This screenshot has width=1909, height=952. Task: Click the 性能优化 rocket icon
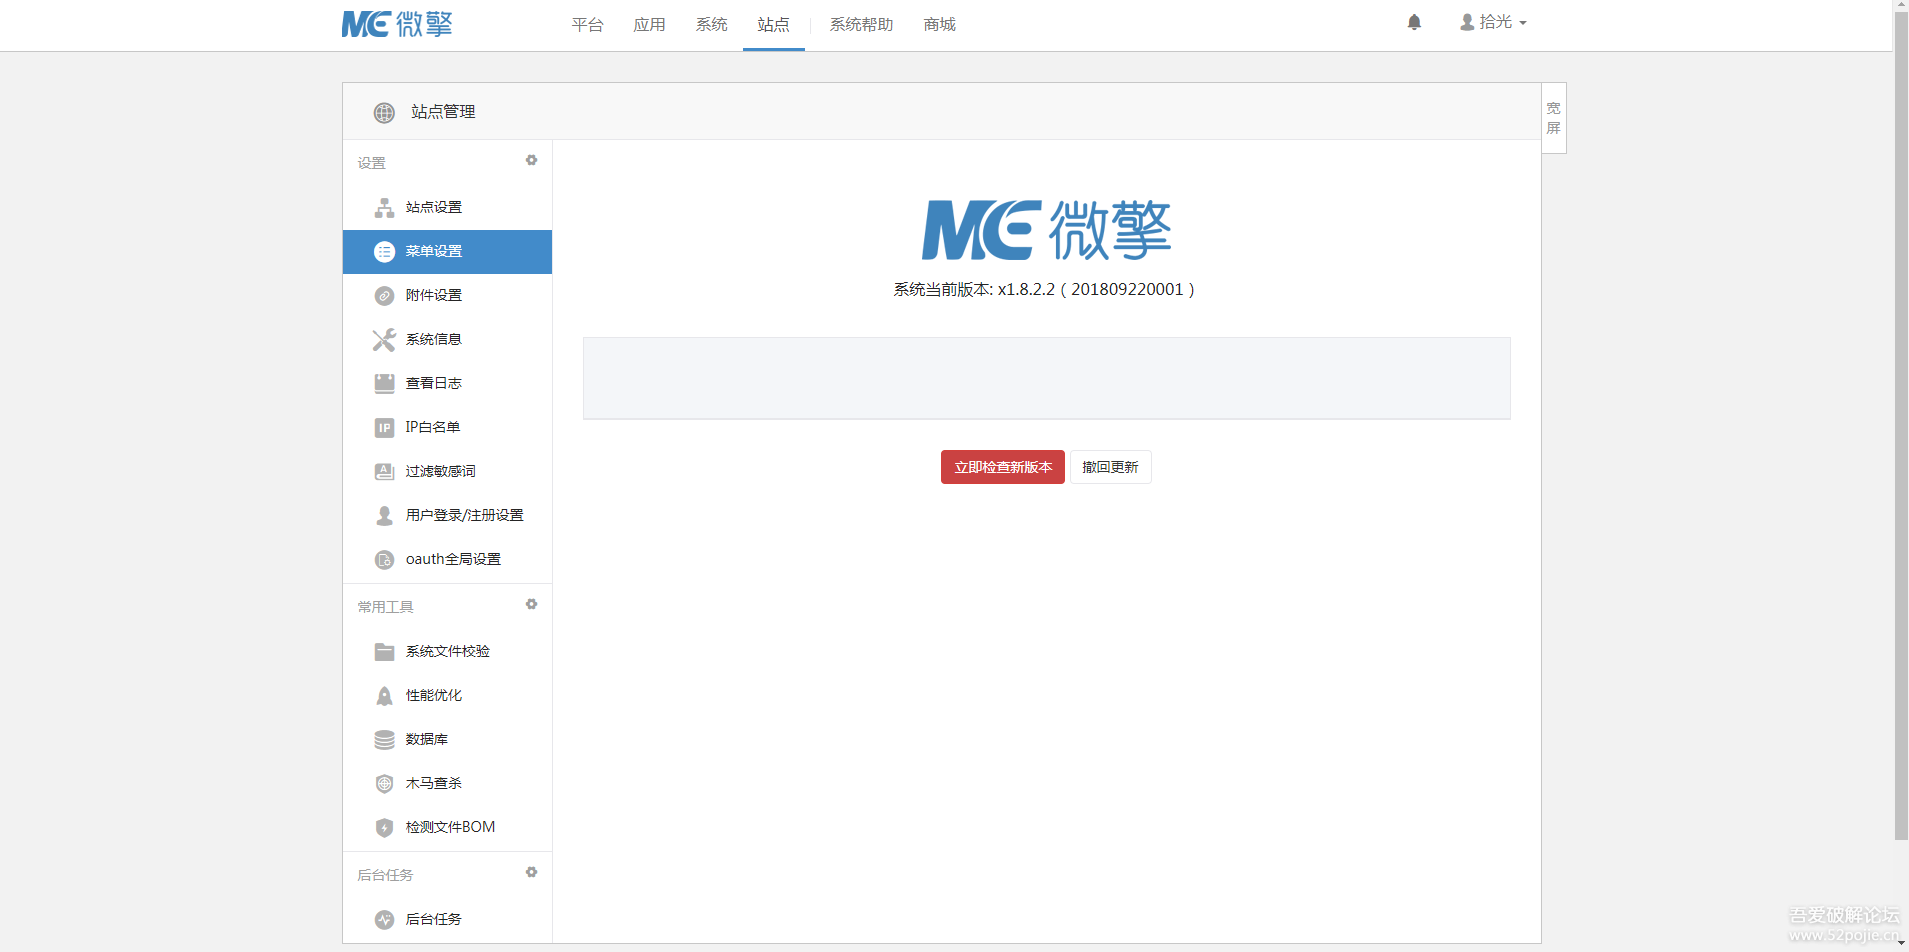[x=384, y=696]
